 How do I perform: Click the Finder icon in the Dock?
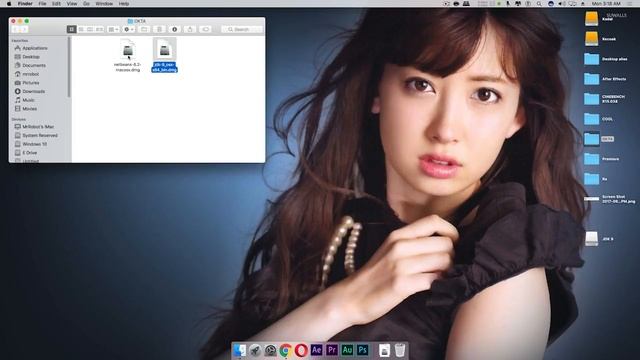[239, 350]
